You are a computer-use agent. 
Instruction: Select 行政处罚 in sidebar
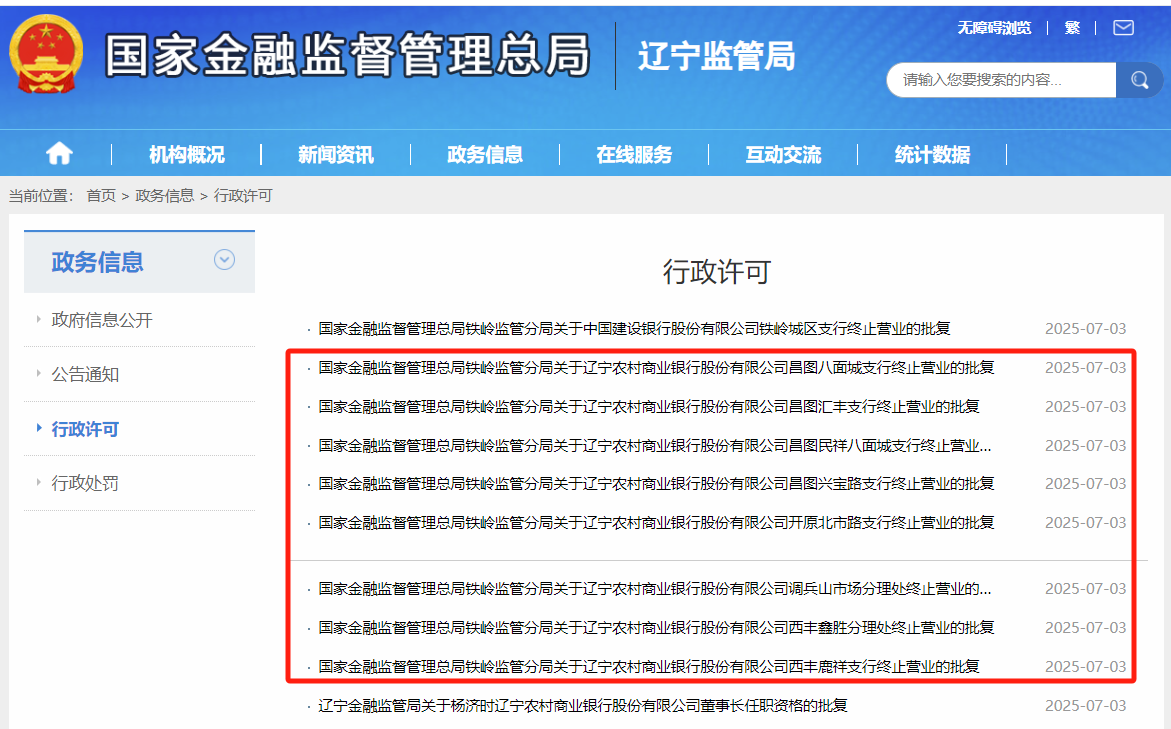(85, 483)
